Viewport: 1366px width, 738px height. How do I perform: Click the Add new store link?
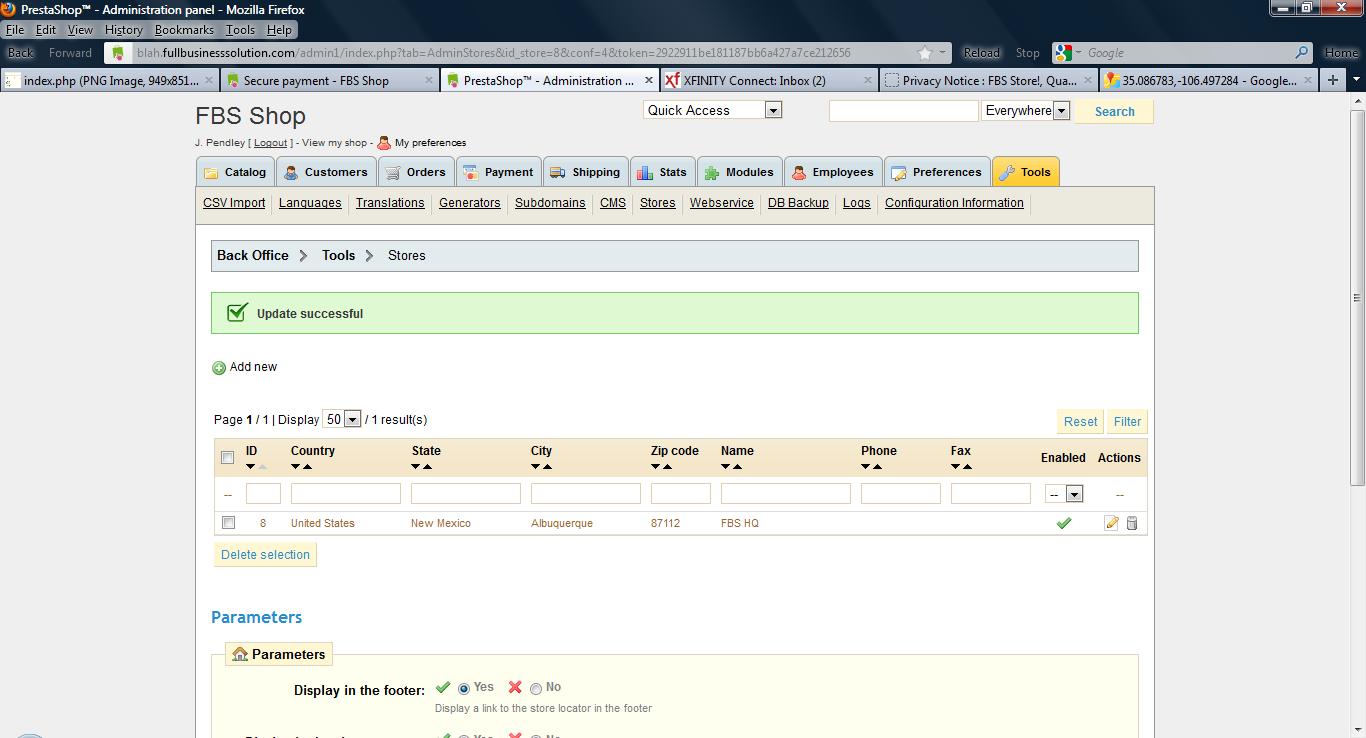coord(245,367)
